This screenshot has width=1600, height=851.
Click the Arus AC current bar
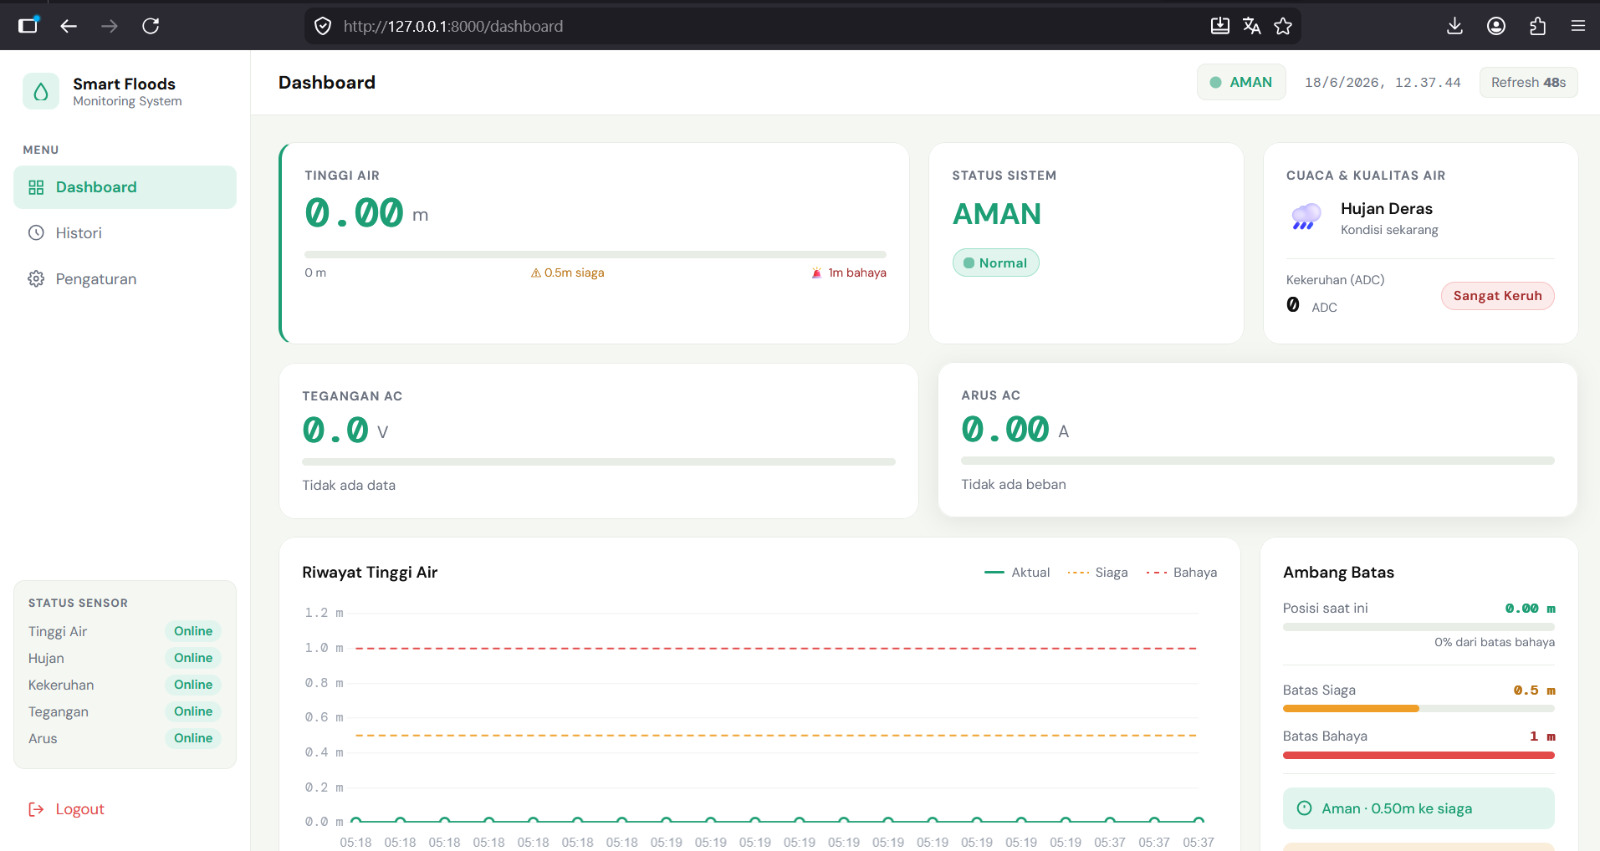click(x=1257, y=461)
